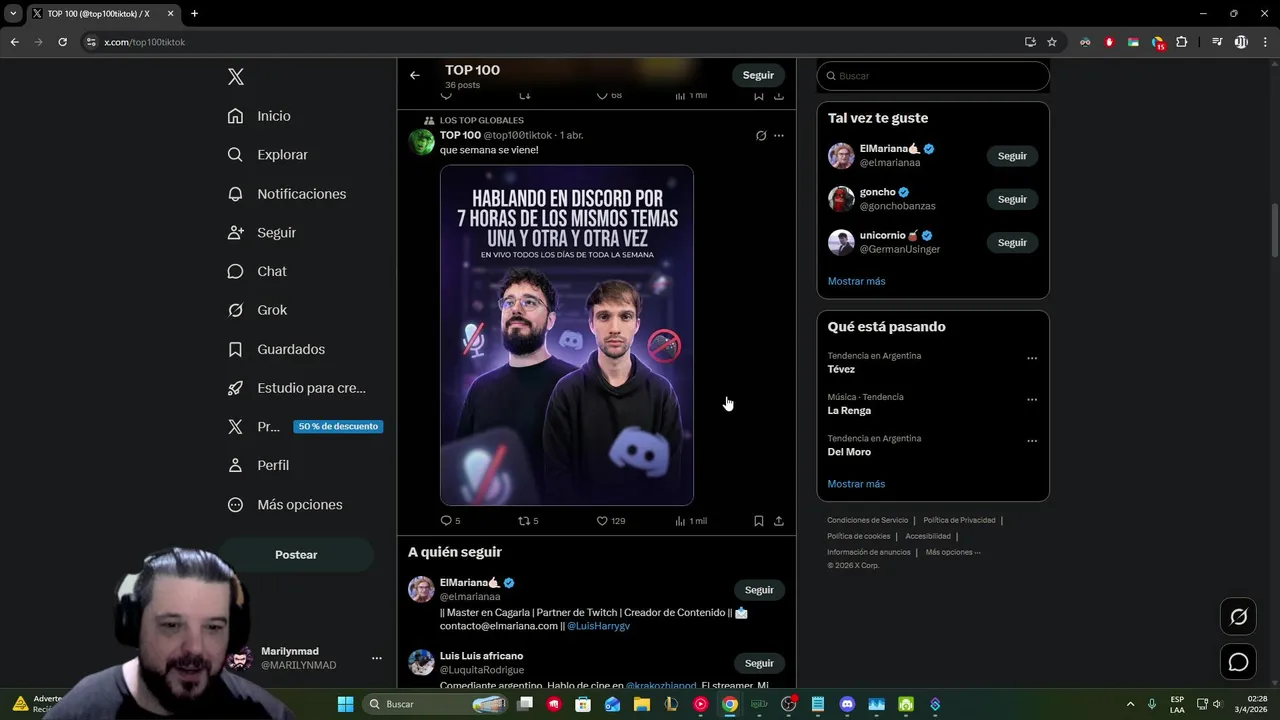Open Condiciones de Servicio link
Viewport: 1280px width, 720px height.
click(x=867, y=520)
